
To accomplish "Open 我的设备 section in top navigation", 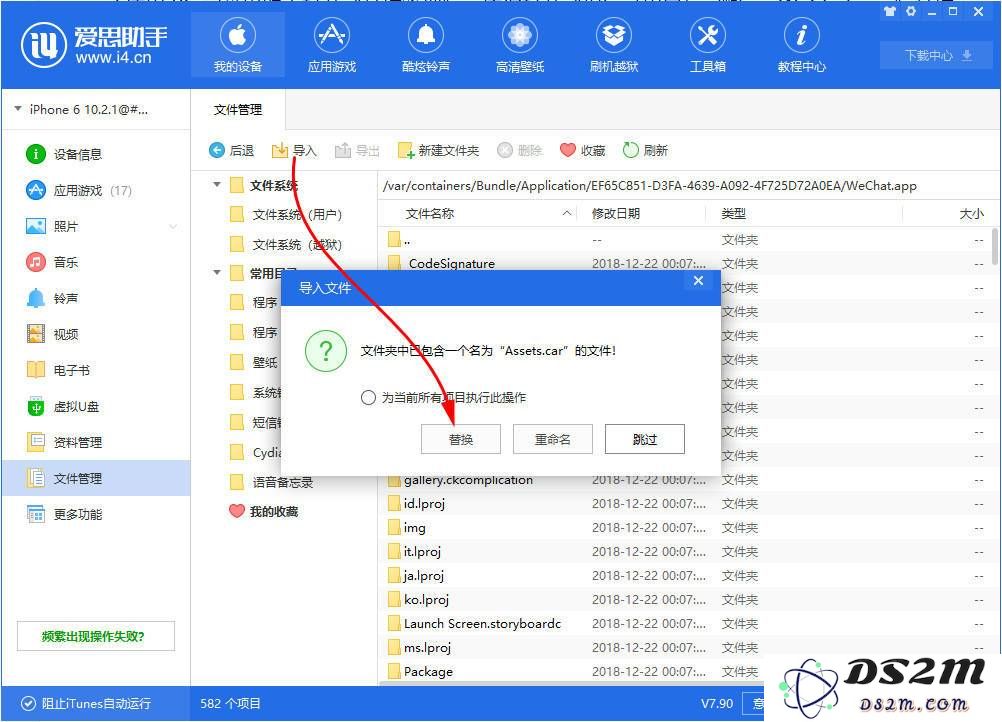I will click(238, 45).
